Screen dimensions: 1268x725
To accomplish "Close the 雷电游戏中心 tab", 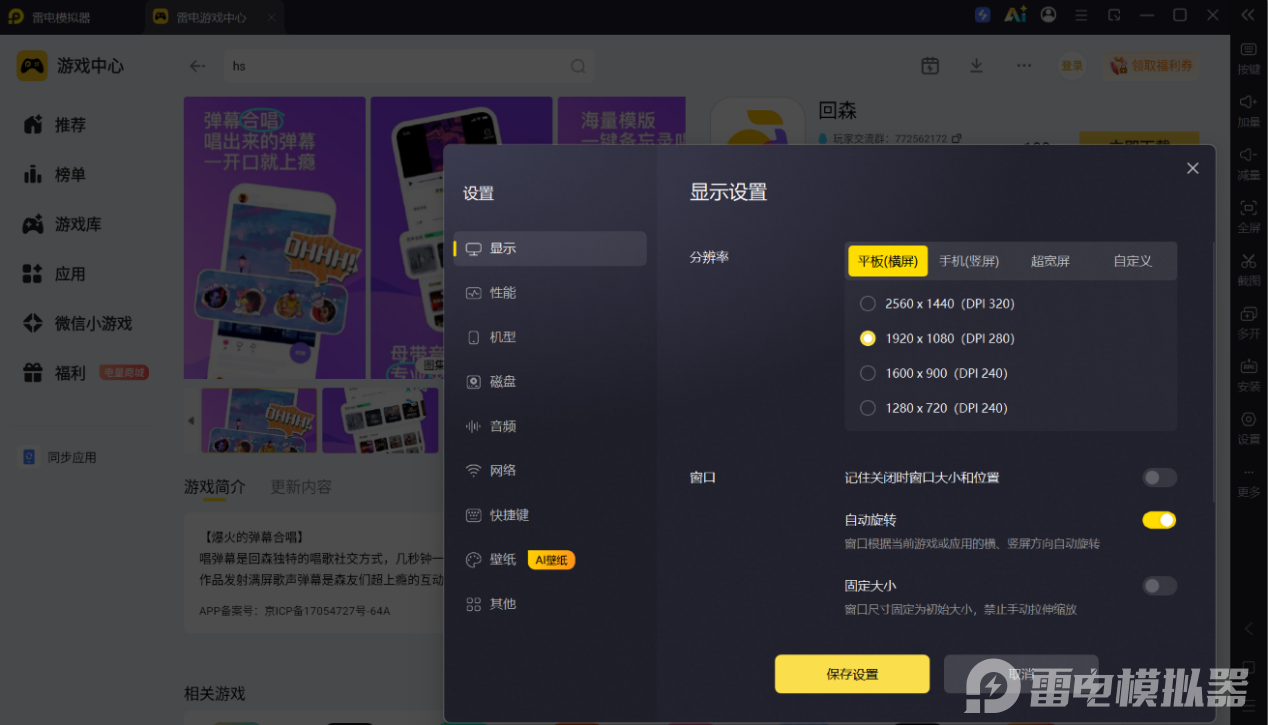I will [x=272, y=17].
